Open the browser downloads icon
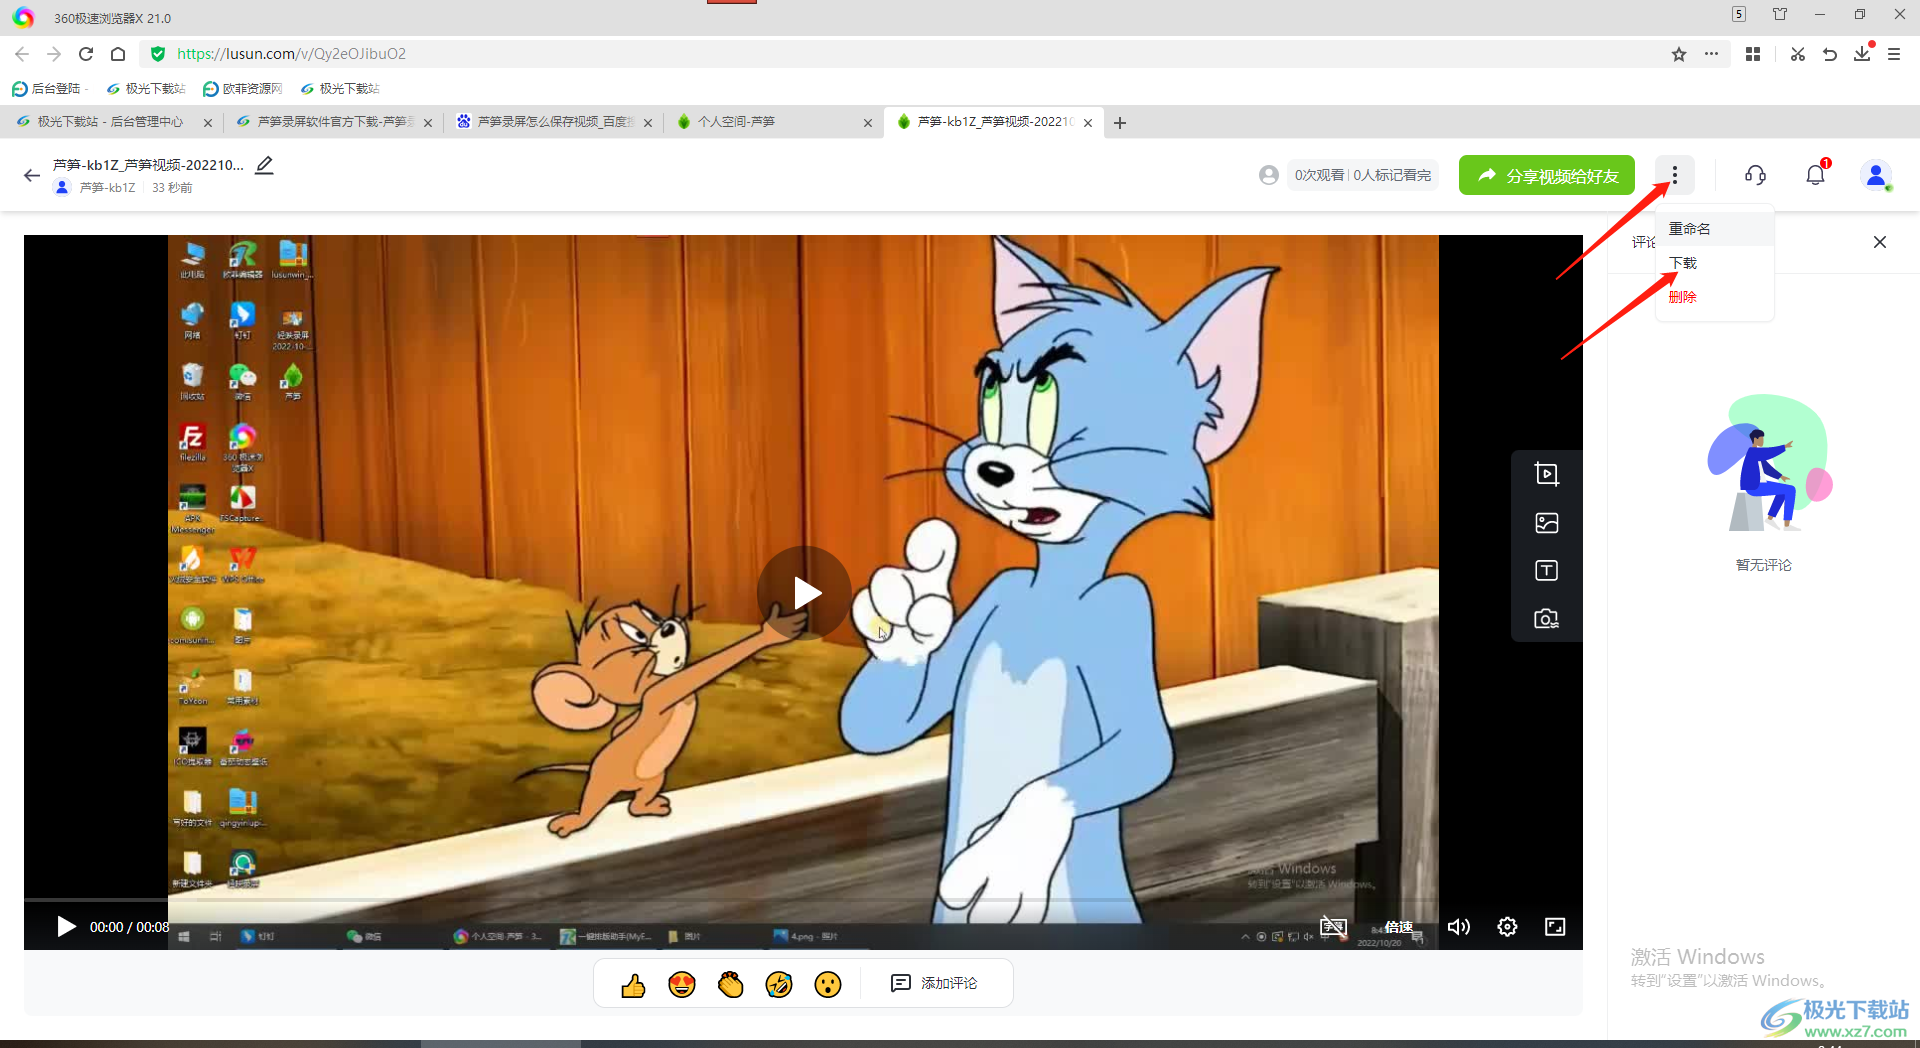The height and width of the screenshot is (1048, 1920). pos(1862,54)
